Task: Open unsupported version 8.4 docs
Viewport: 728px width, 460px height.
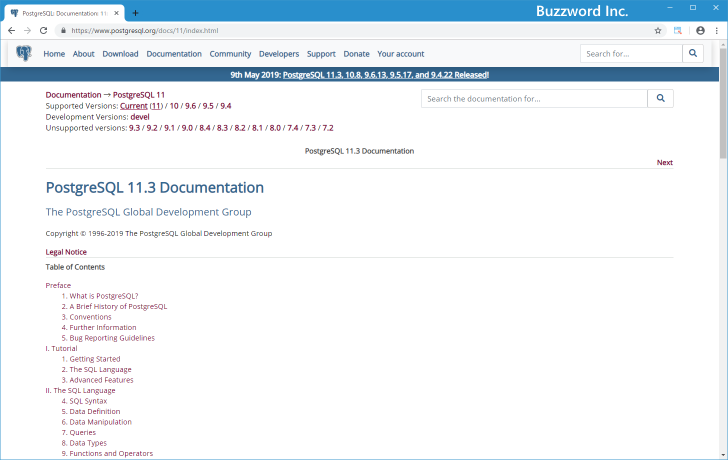Action: pyautogui.click(x=205, y=128)
